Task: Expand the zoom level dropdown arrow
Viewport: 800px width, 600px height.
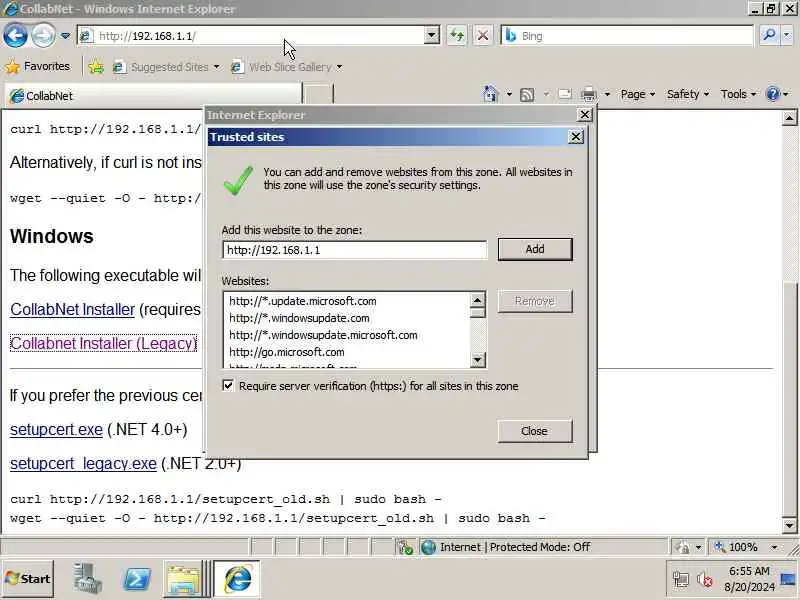Action: click(774, 547)
